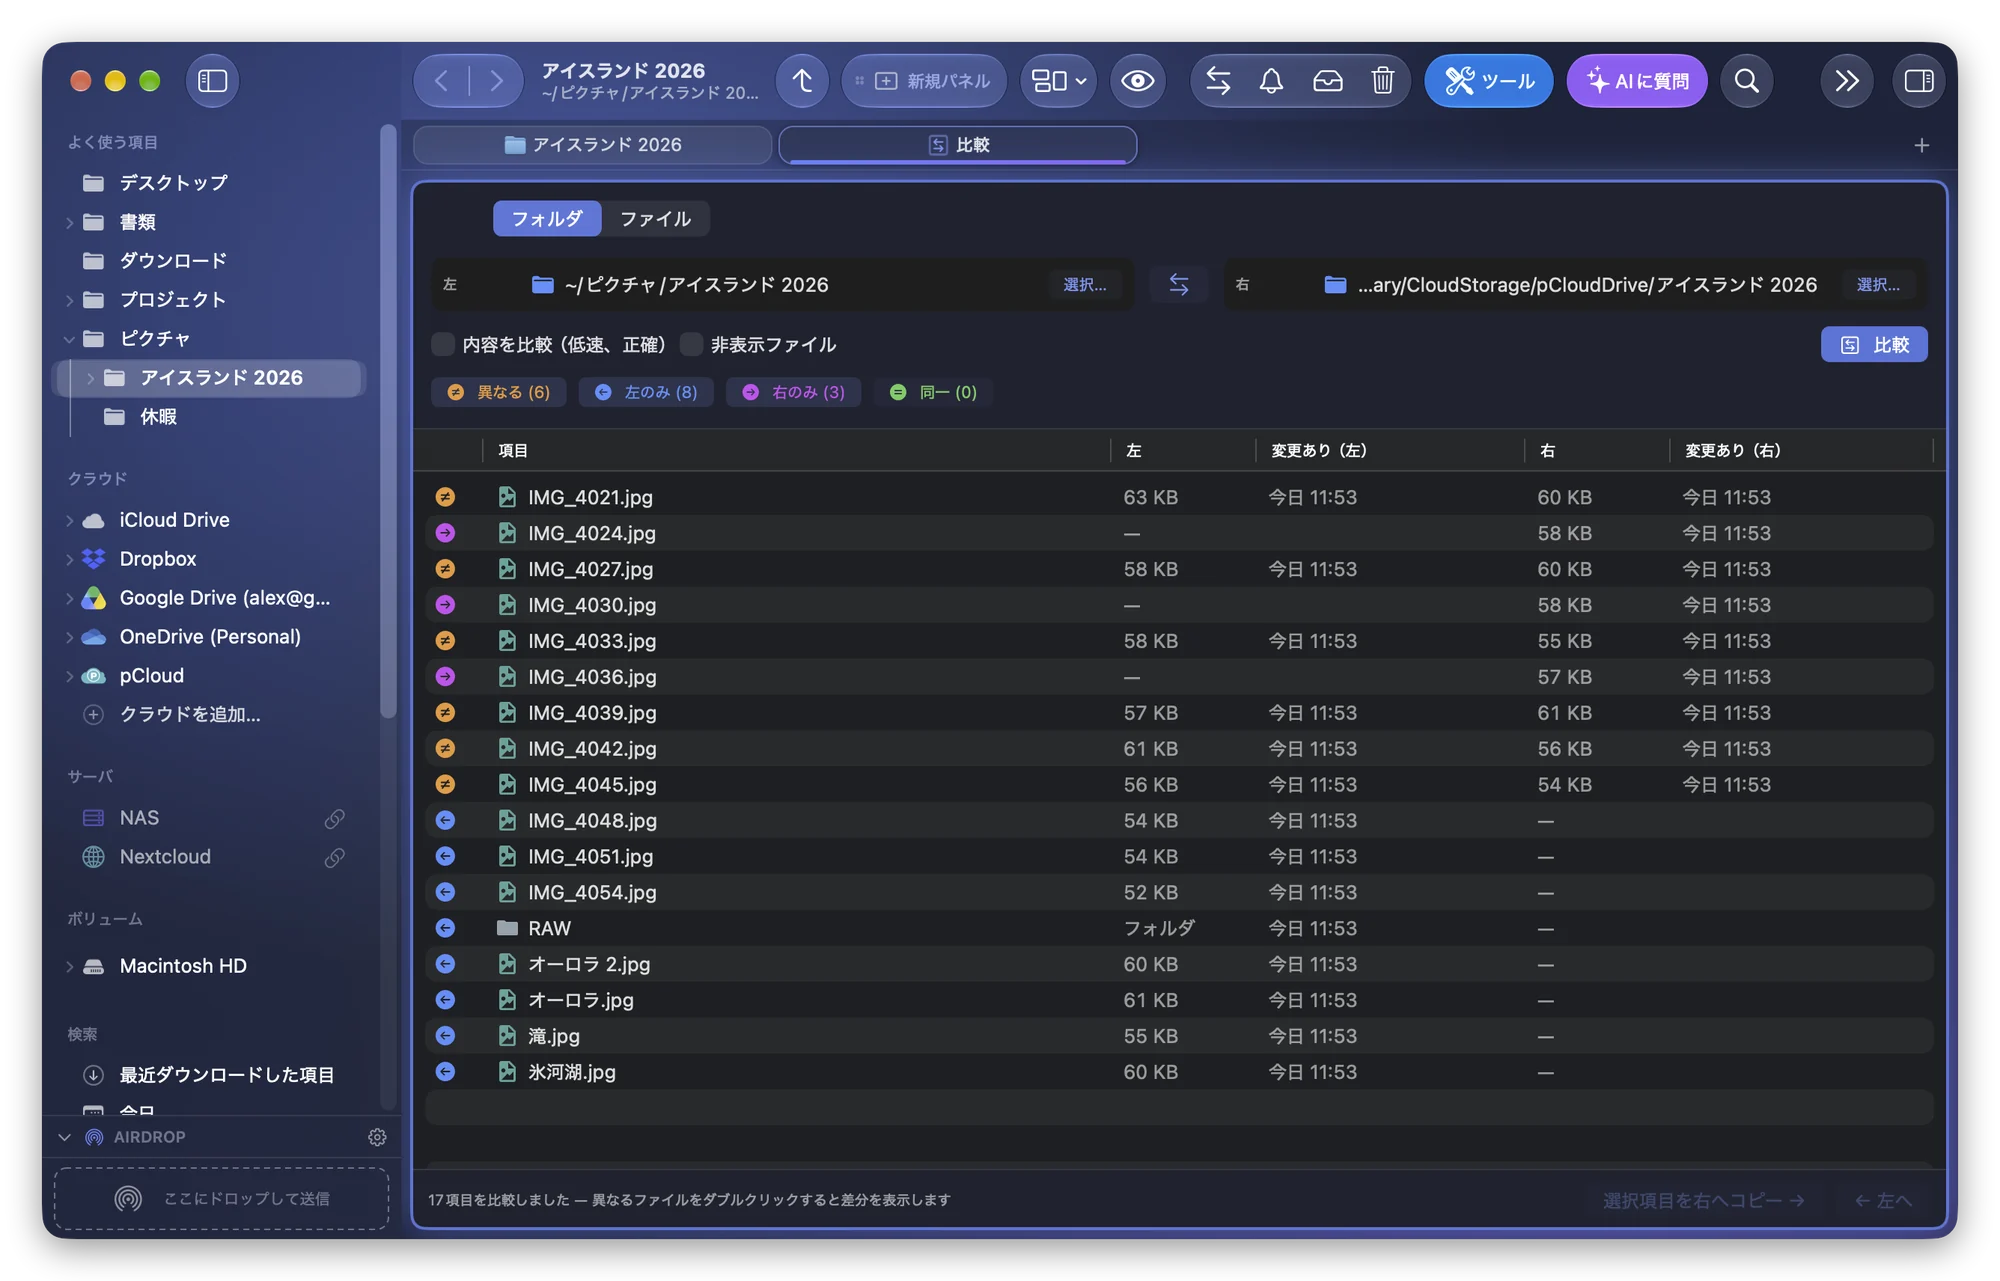Select the 比較 tab
The width and height of the screenshot is (2000, 1281).
(958, 145)
